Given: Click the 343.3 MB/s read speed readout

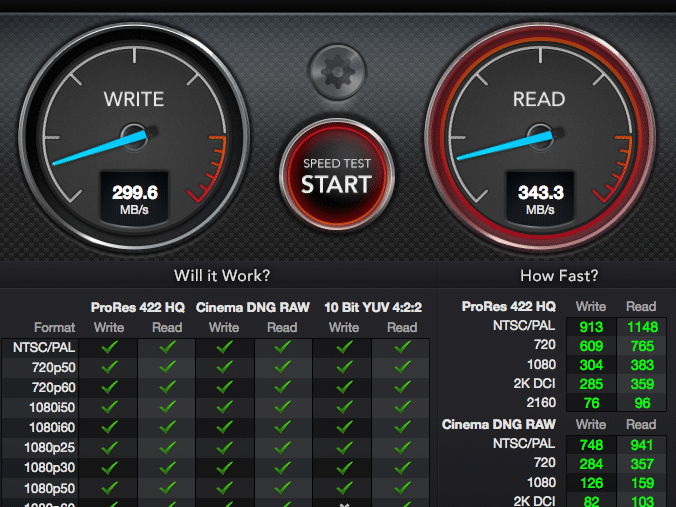Looking at the screenshot, I should pyautogui.click(x=540, y=198).
